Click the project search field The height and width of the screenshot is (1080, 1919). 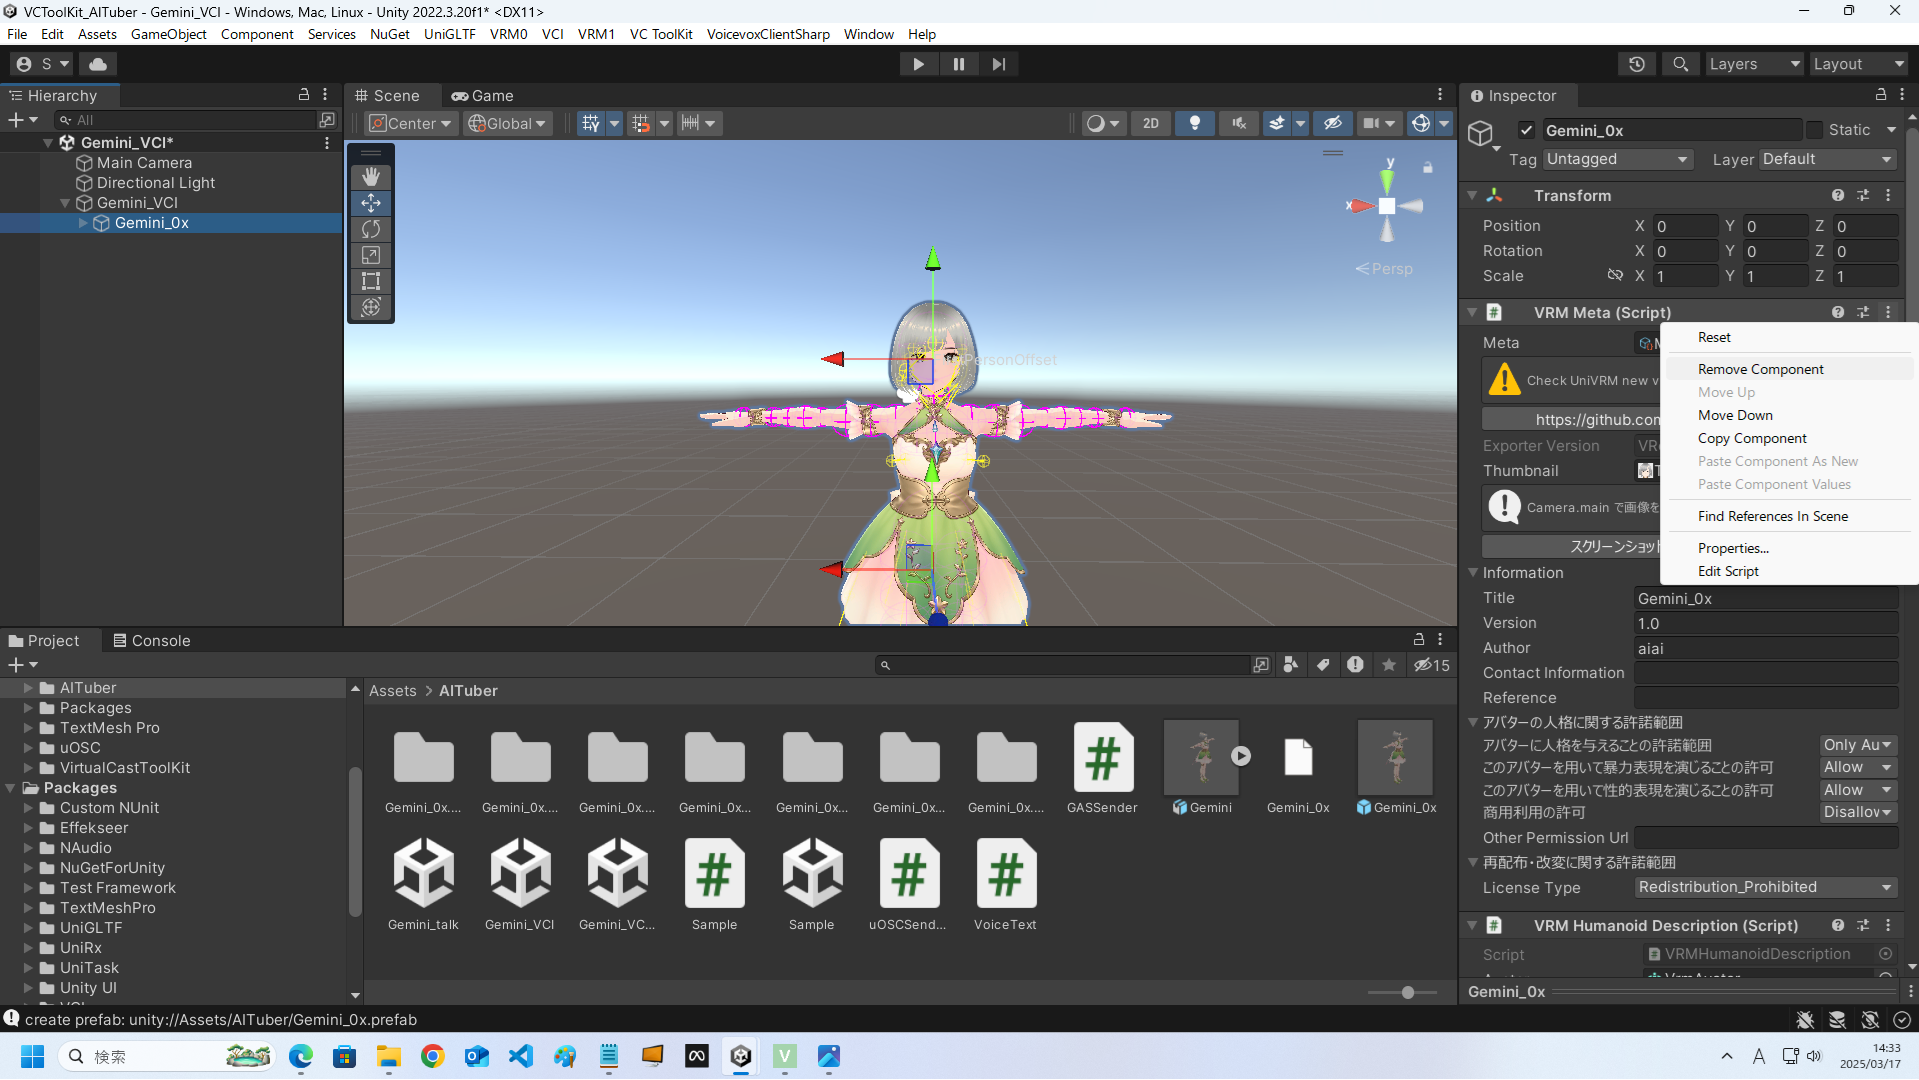point(1063,665)
